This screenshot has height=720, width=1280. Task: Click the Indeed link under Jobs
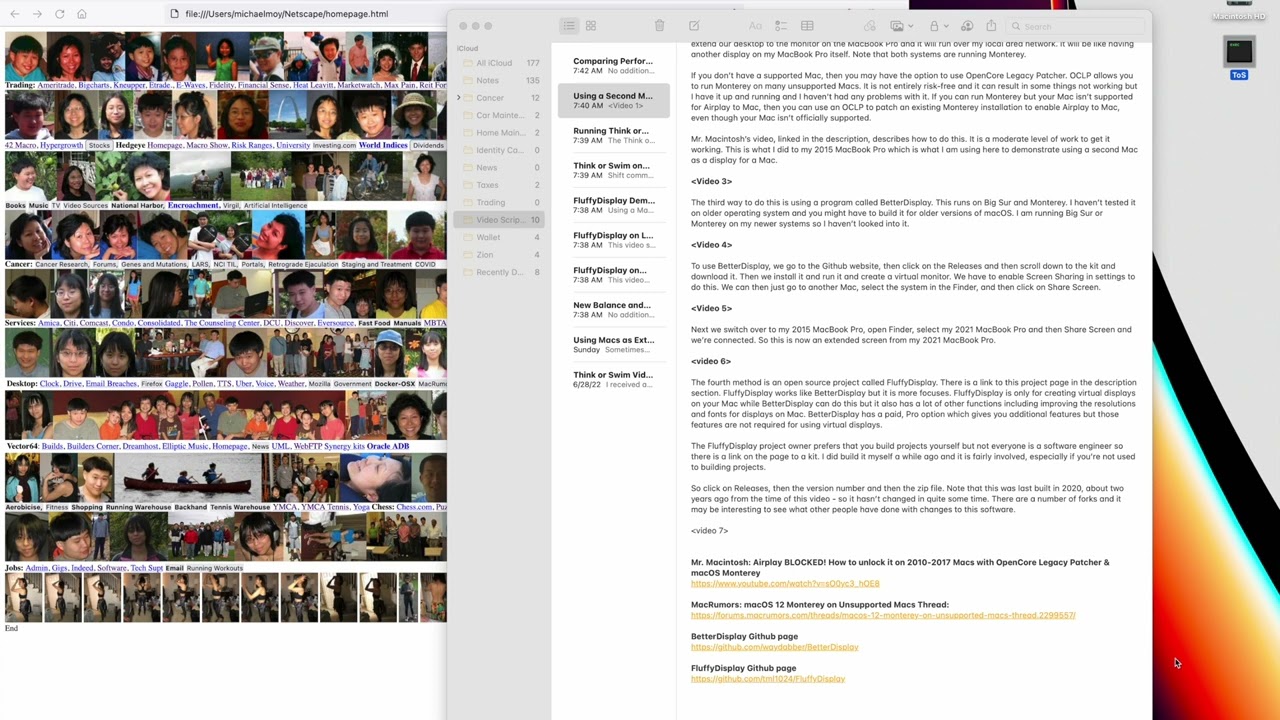80,568
